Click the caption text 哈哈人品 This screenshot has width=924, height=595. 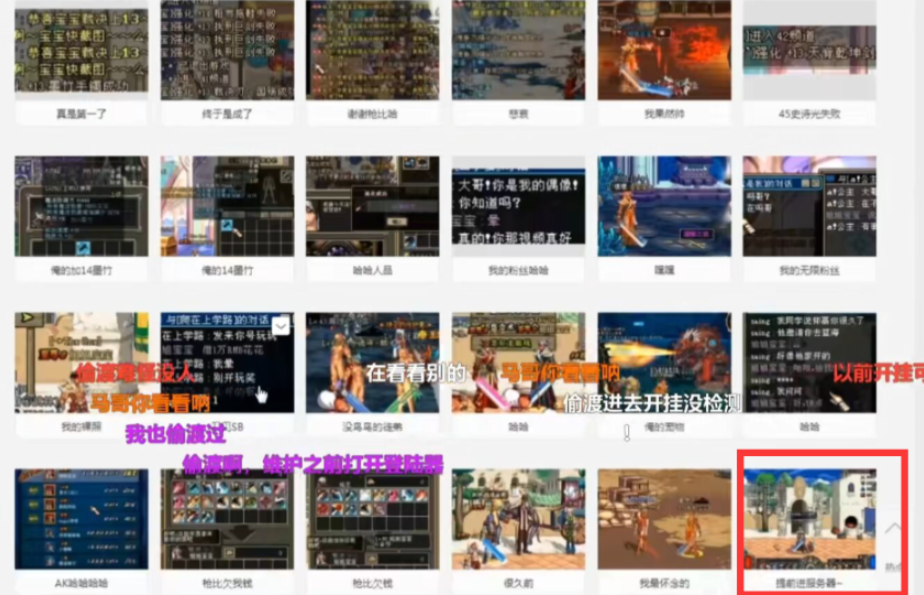(372, 270)
